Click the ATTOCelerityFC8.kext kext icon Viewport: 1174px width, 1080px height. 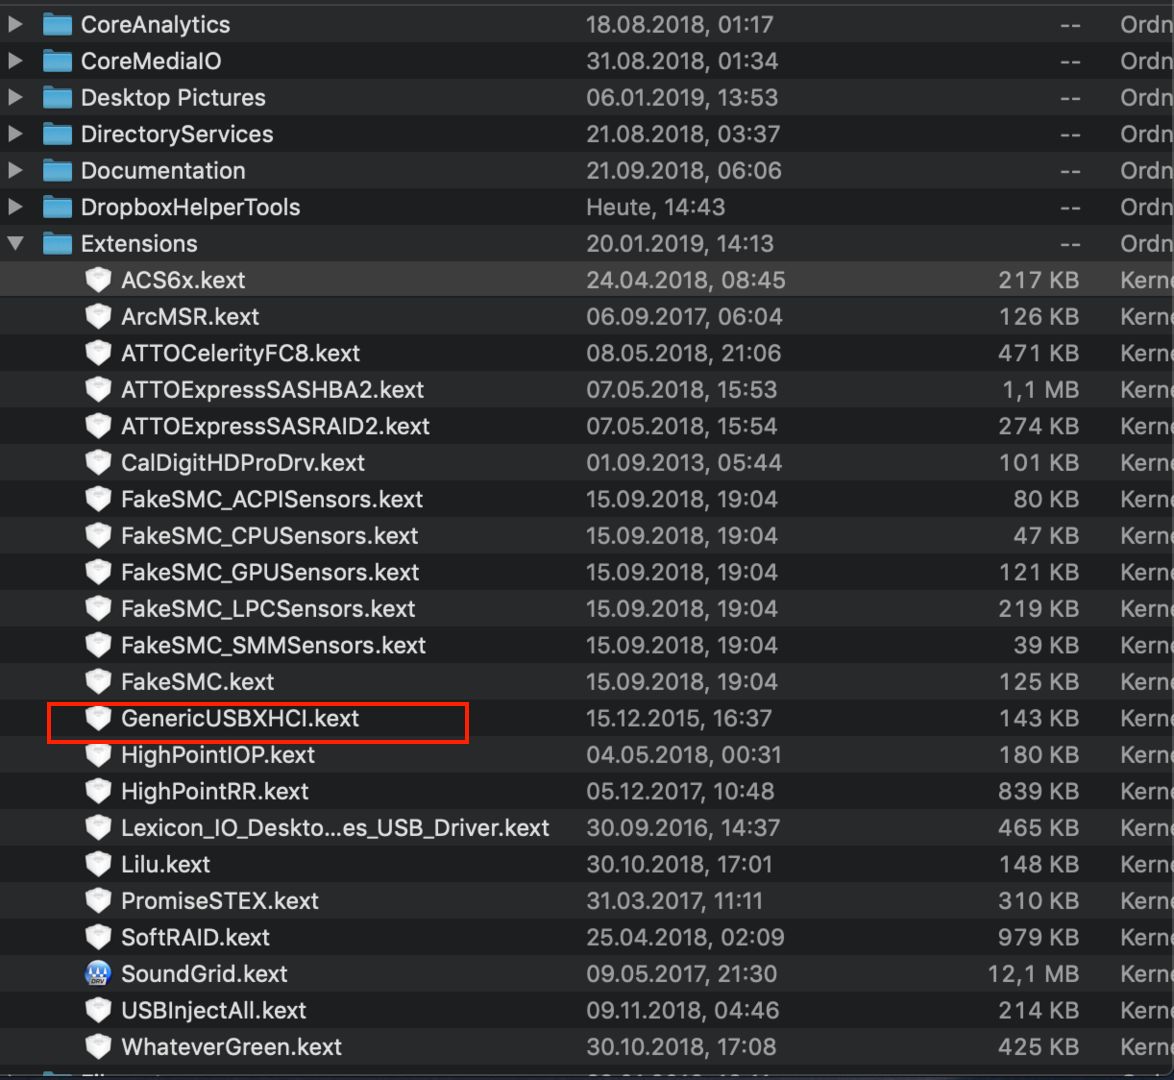(x=98, y=353)
